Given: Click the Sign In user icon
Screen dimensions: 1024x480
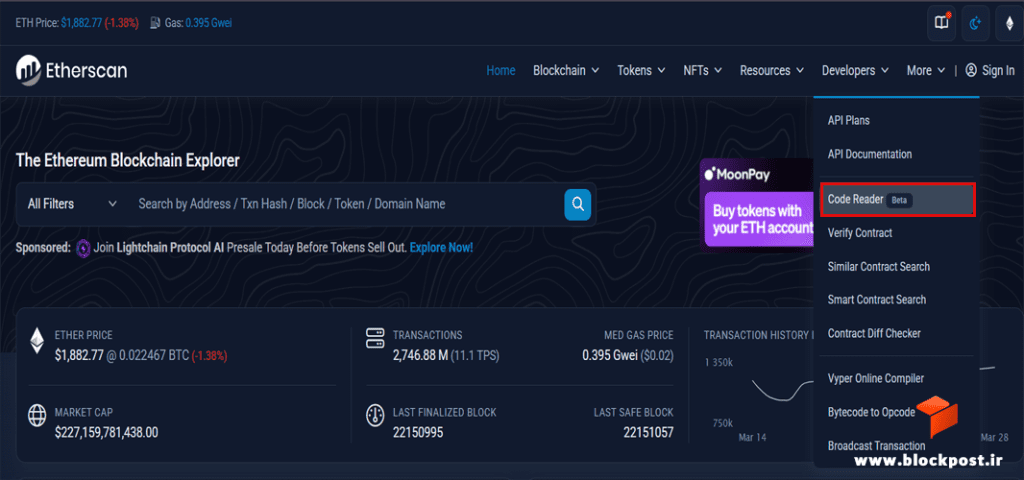Looking at the screenshot, I should point(970,71).
